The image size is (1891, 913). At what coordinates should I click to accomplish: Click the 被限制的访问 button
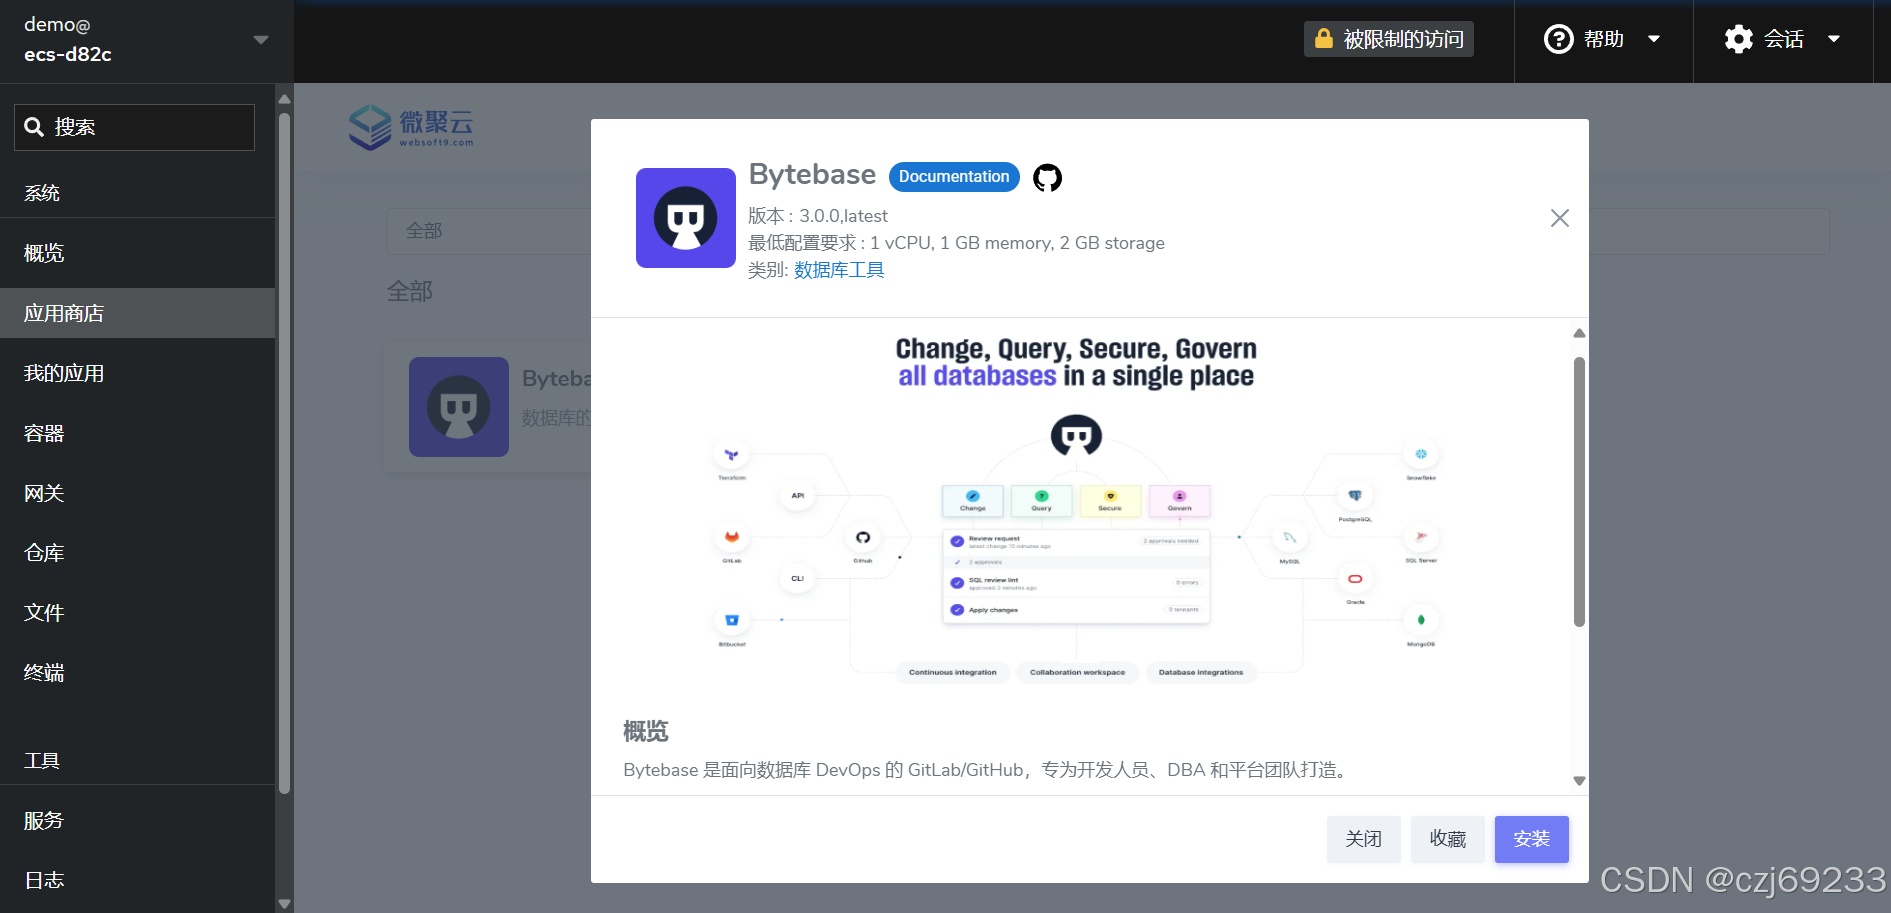click(1388, 39)
